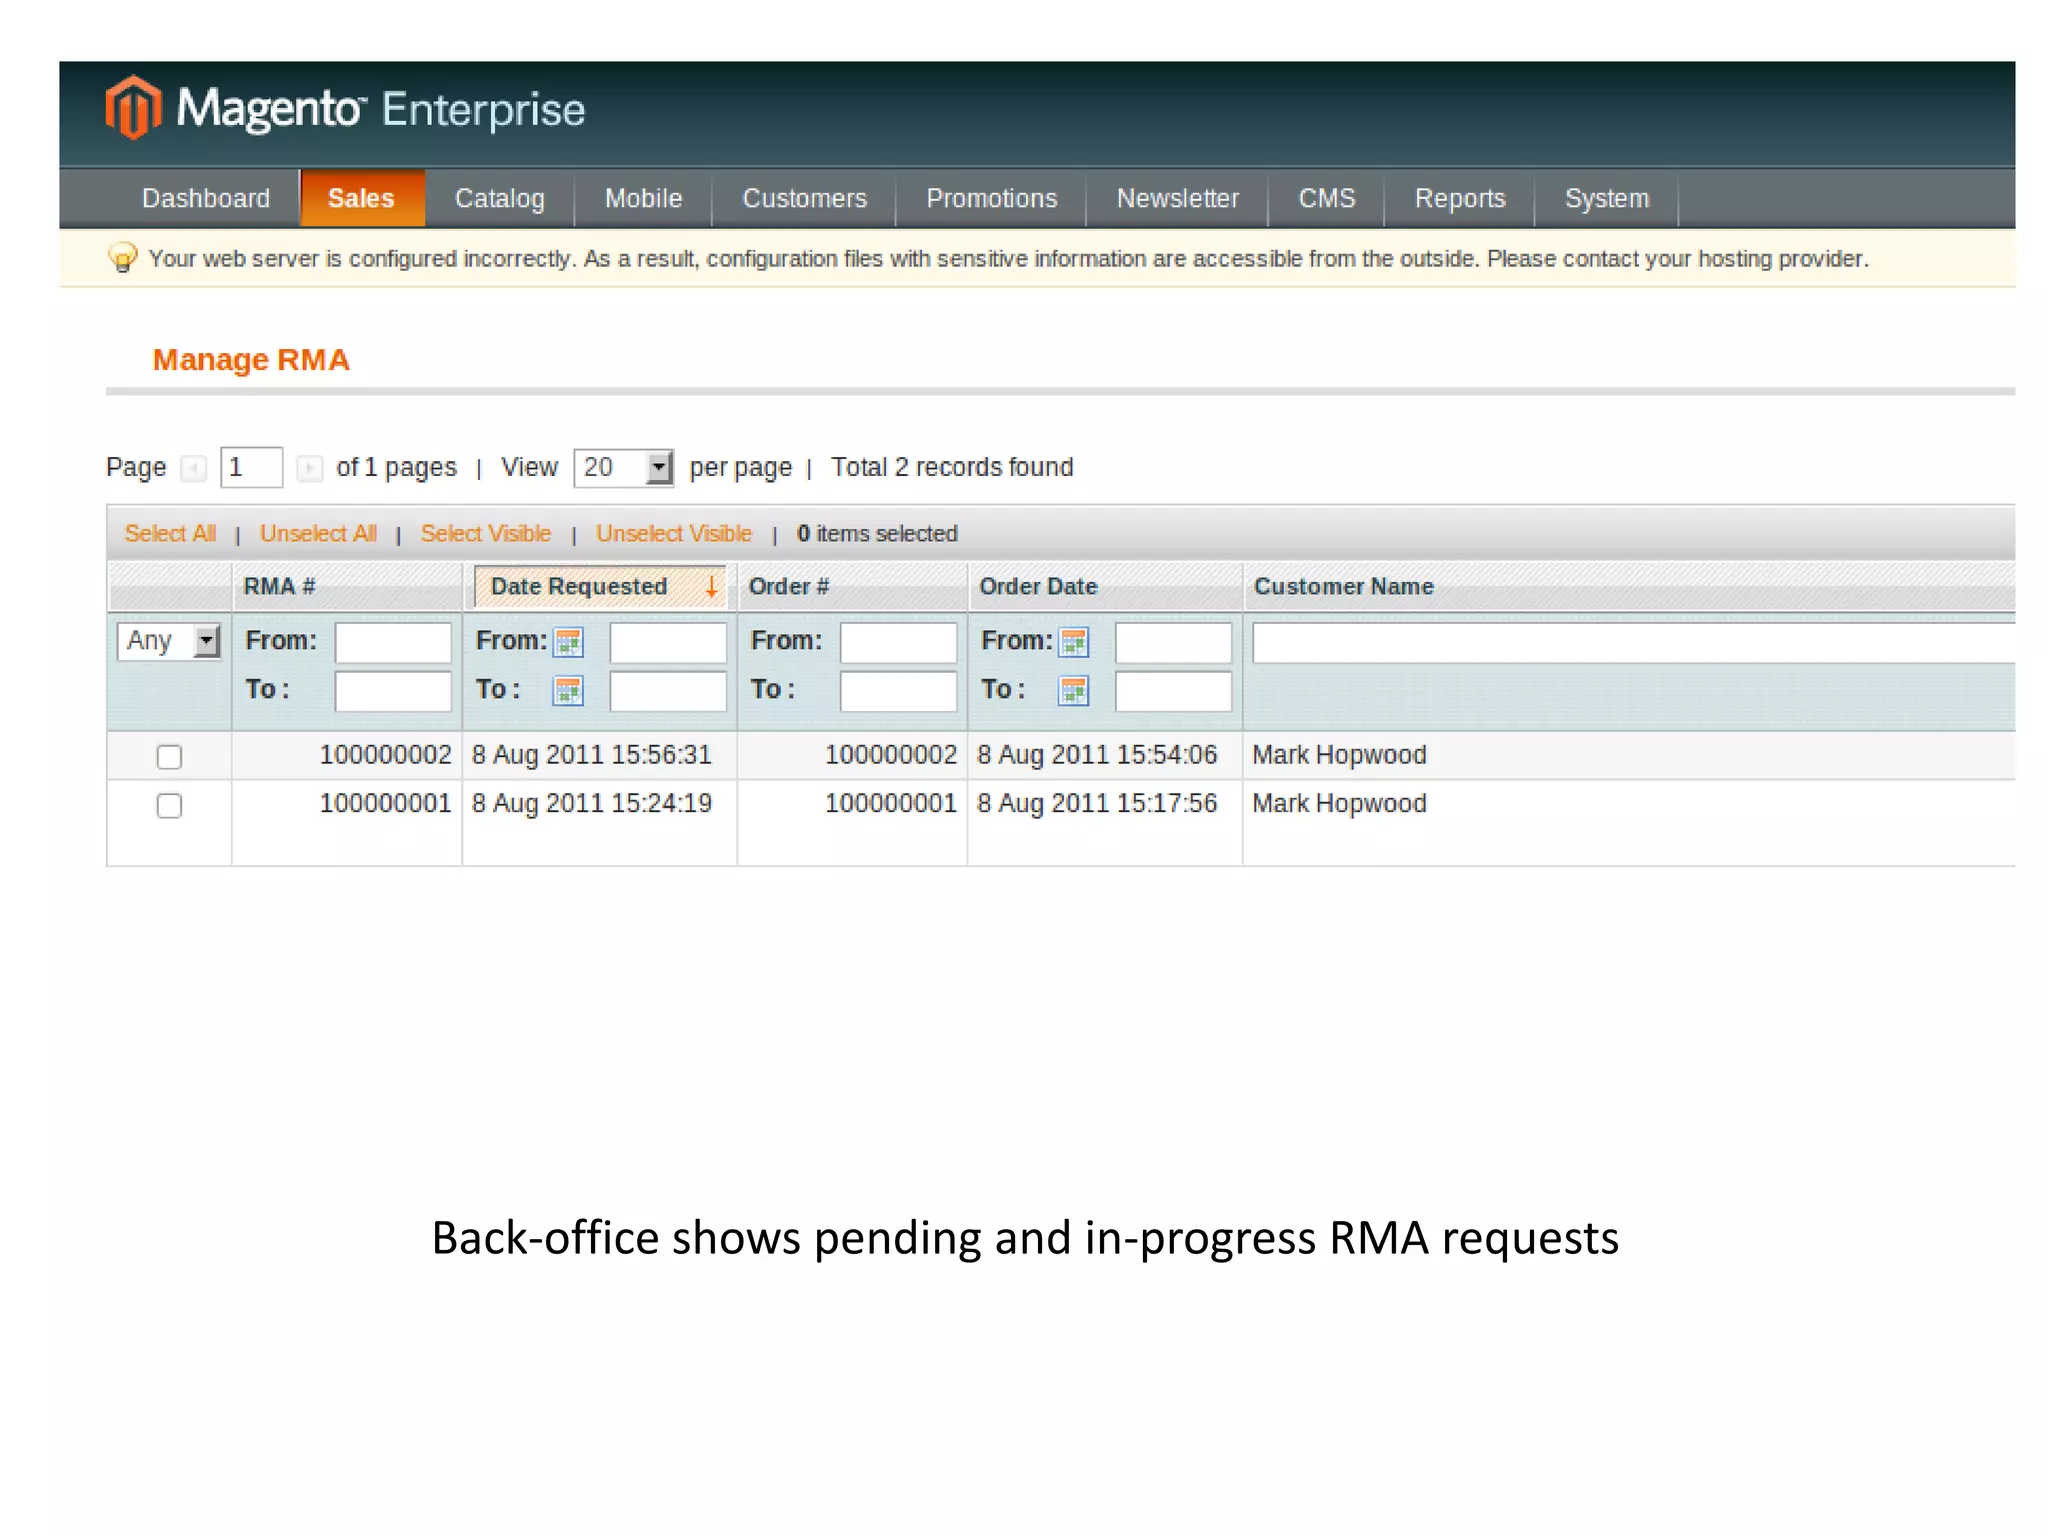Open the Promotions menu

pos(991,198)
